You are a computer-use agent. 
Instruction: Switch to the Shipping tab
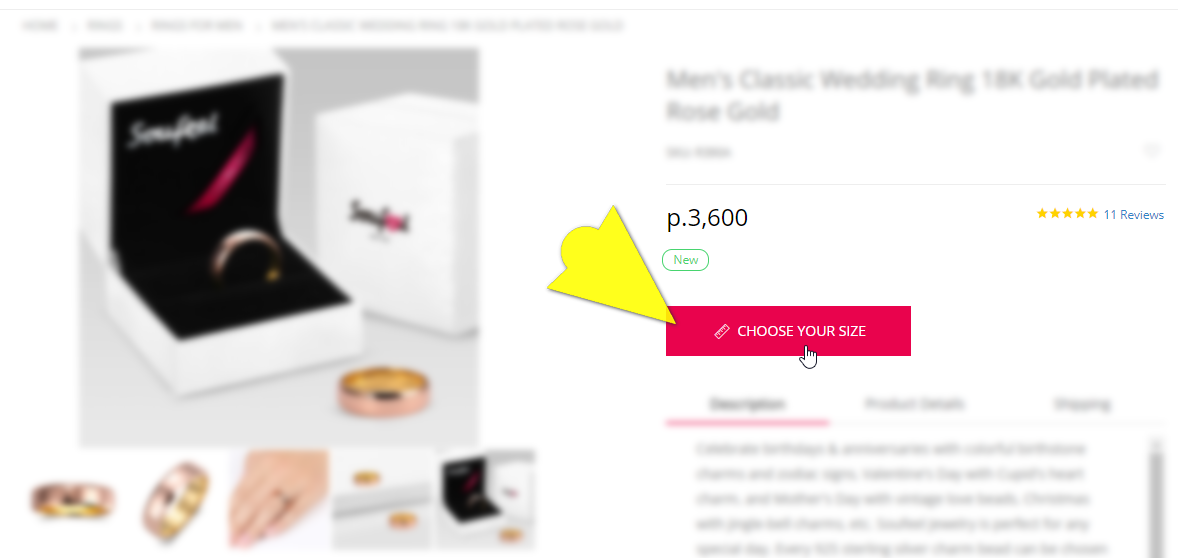tap(1081, 404)
